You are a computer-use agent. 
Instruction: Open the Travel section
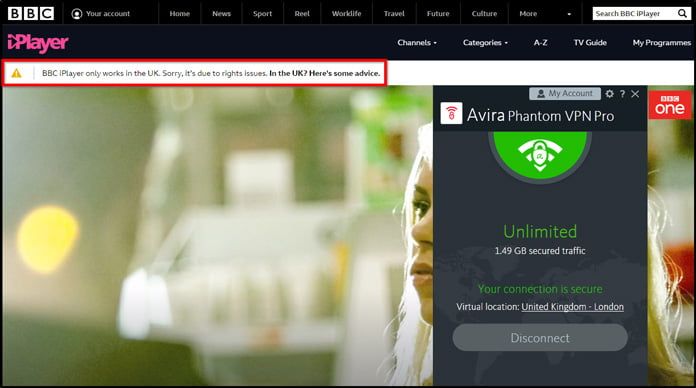pos(394,14)
